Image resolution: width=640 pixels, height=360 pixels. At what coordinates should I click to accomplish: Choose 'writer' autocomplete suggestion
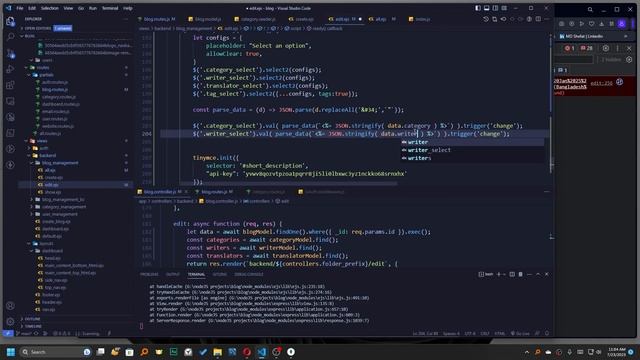coord(472,142)
